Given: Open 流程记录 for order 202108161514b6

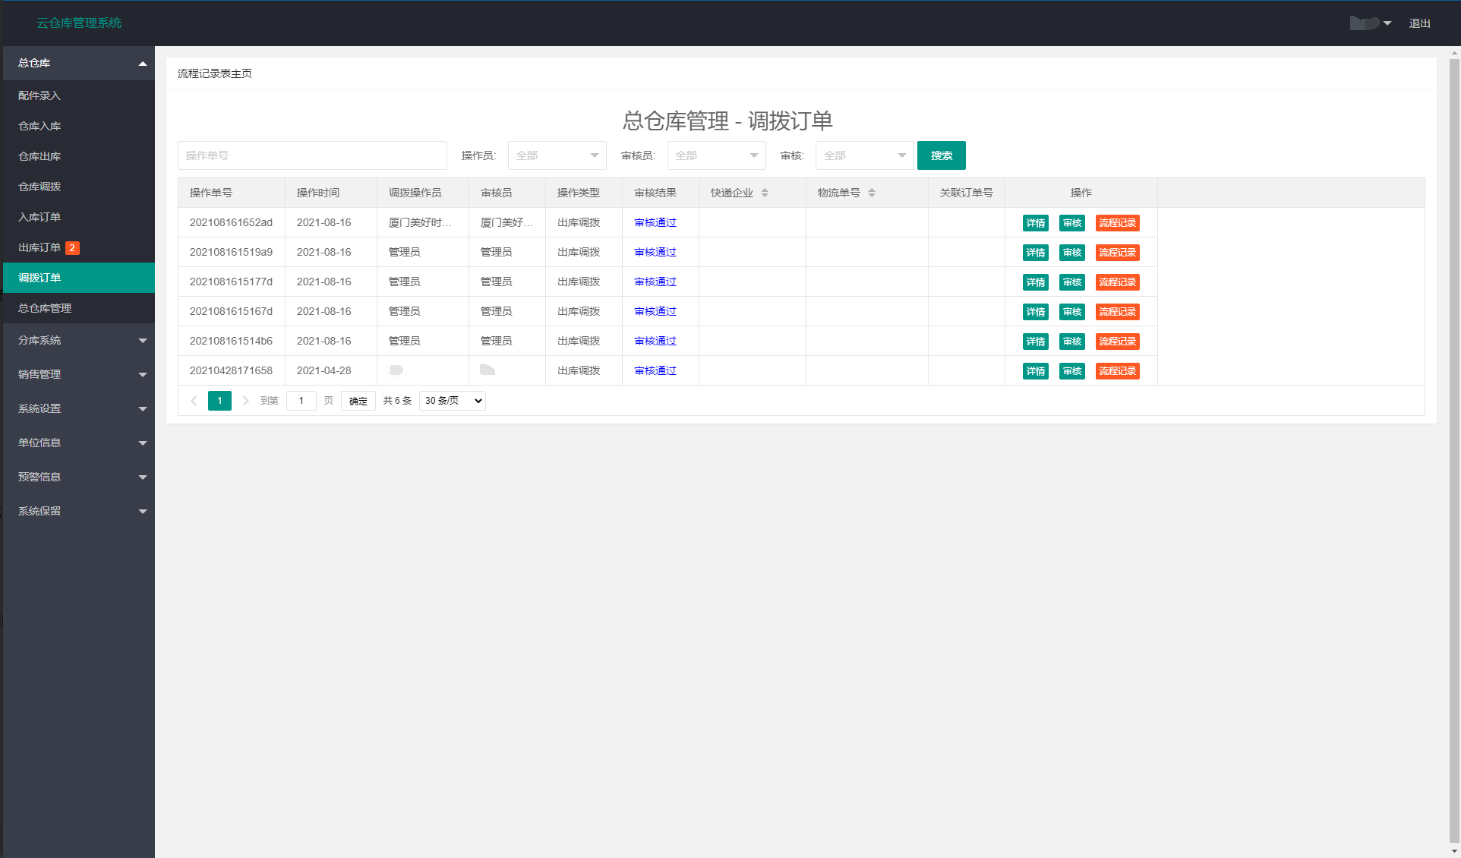Looking at the screenshot, I should pyautogui.click(x=1117, y=342).
